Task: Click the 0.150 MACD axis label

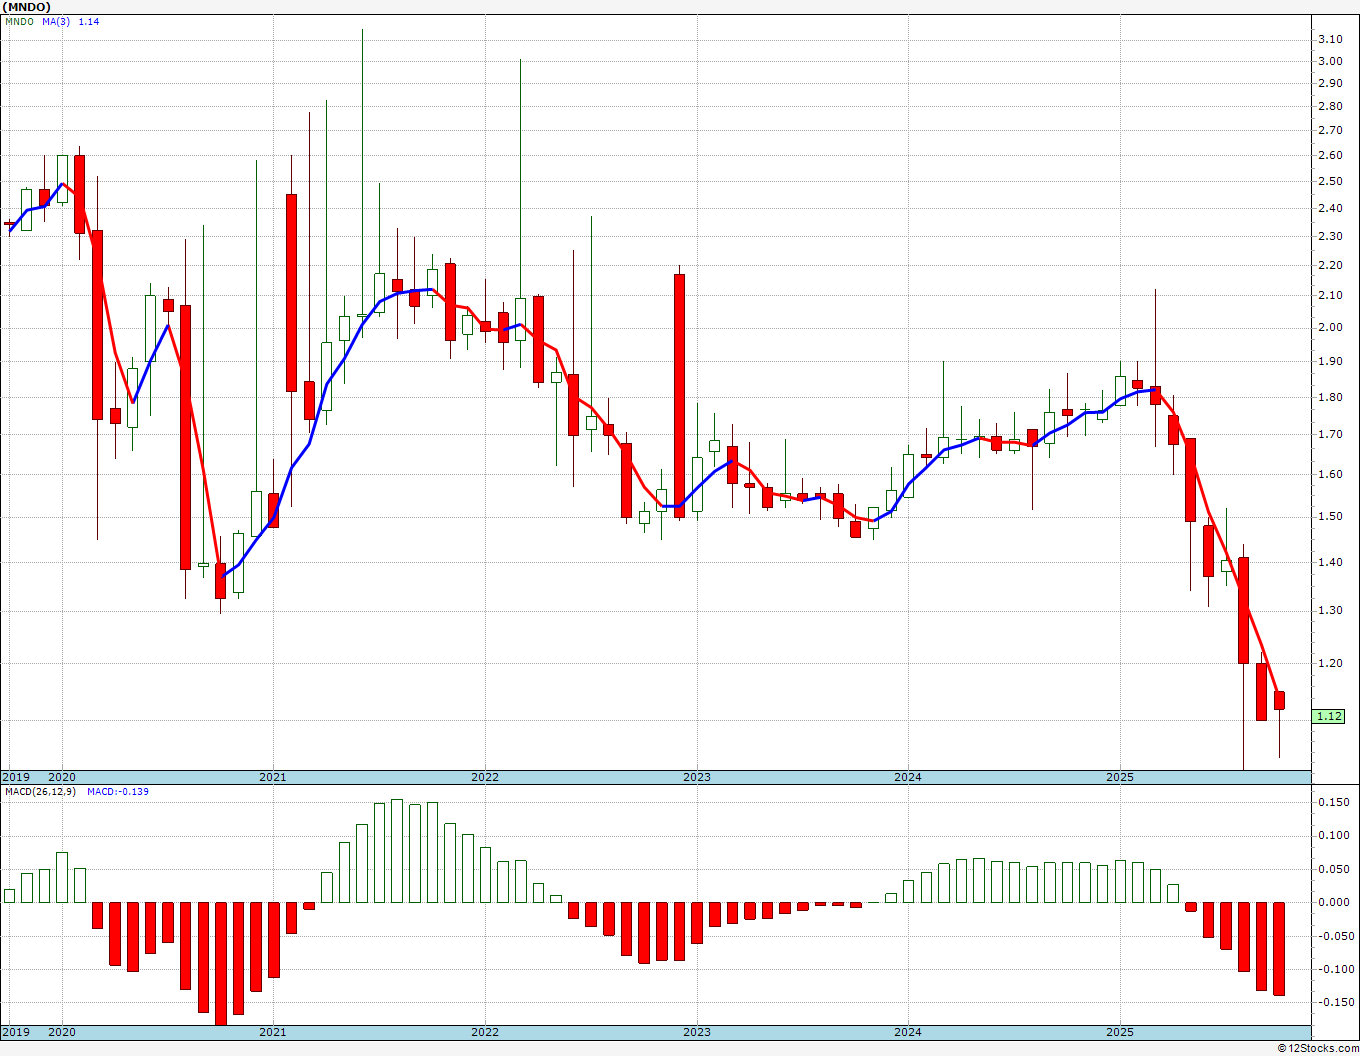Action: (x=1333, y=802)
